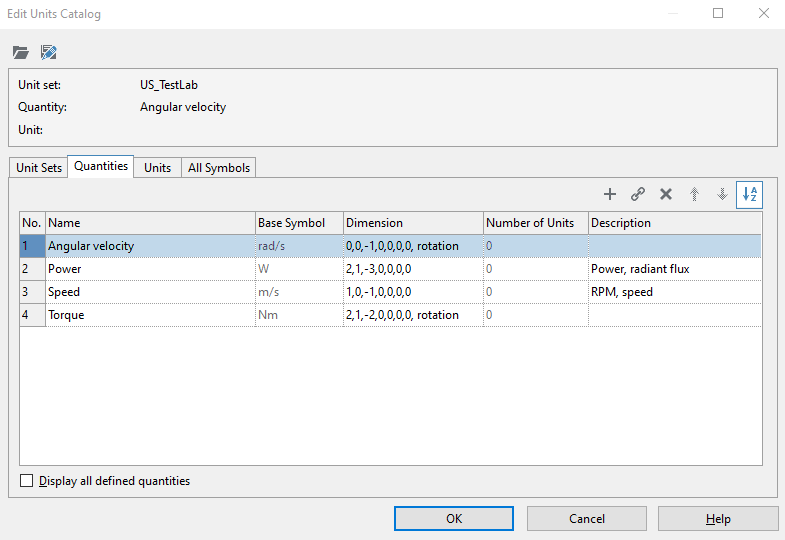The height and width of the screenshot is (540, 785).
Task: Click 'Power, radiant flux' description cell
Action: 675,269
